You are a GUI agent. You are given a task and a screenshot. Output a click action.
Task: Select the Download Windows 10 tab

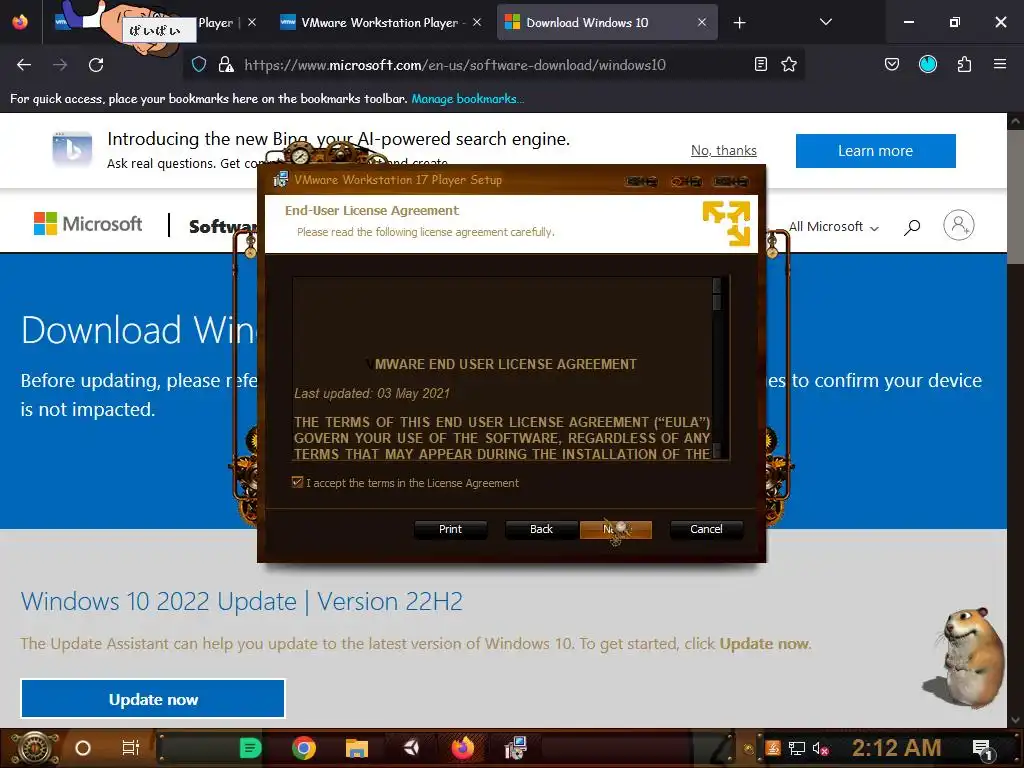point(586,23)
